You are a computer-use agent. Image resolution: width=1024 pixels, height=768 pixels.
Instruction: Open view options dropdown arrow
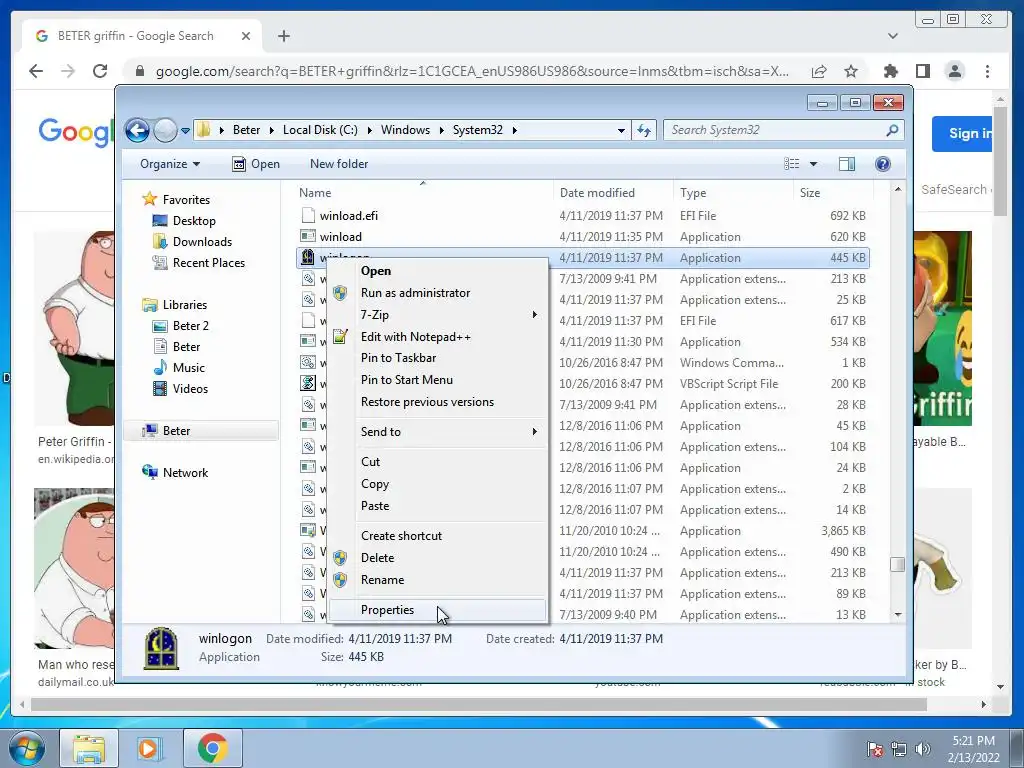[x=813, y=164]
